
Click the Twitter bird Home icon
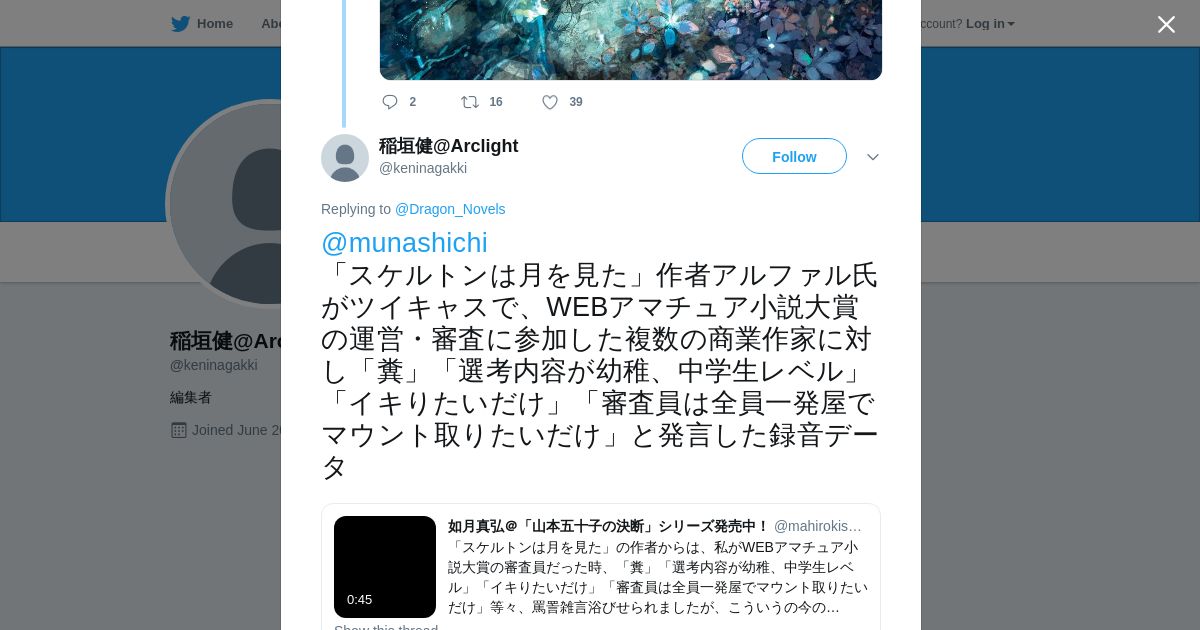(x=180, y=24)
